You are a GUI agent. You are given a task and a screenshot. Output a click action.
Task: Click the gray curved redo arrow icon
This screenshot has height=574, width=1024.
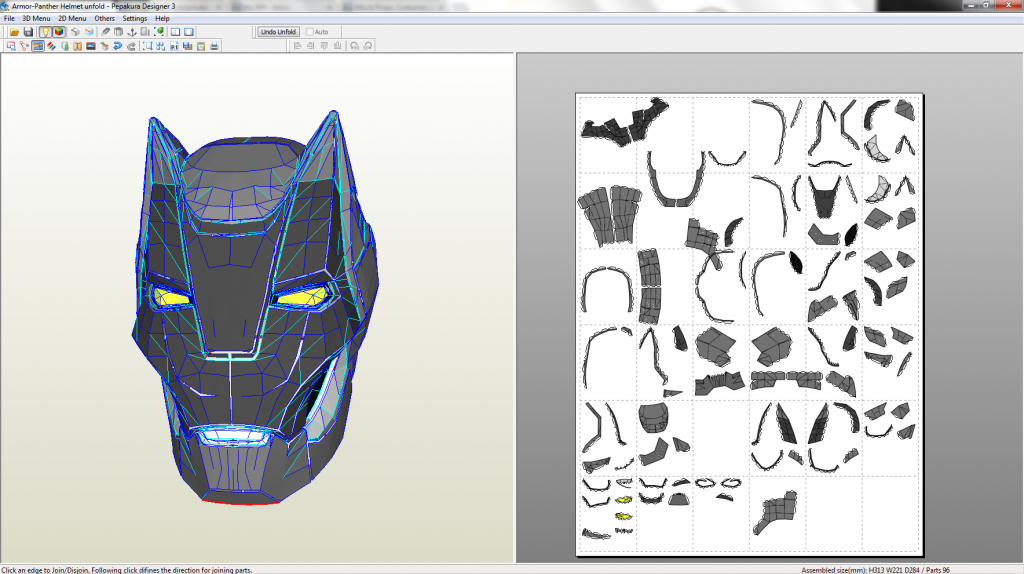131,46
